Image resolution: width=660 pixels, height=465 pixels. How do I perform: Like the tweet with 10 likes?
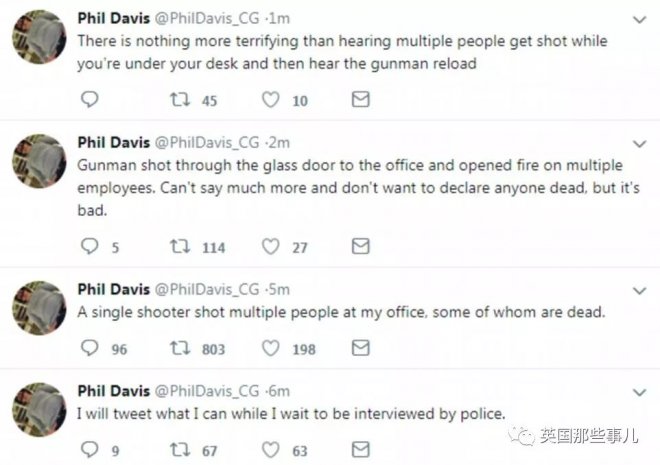point(270,100)
